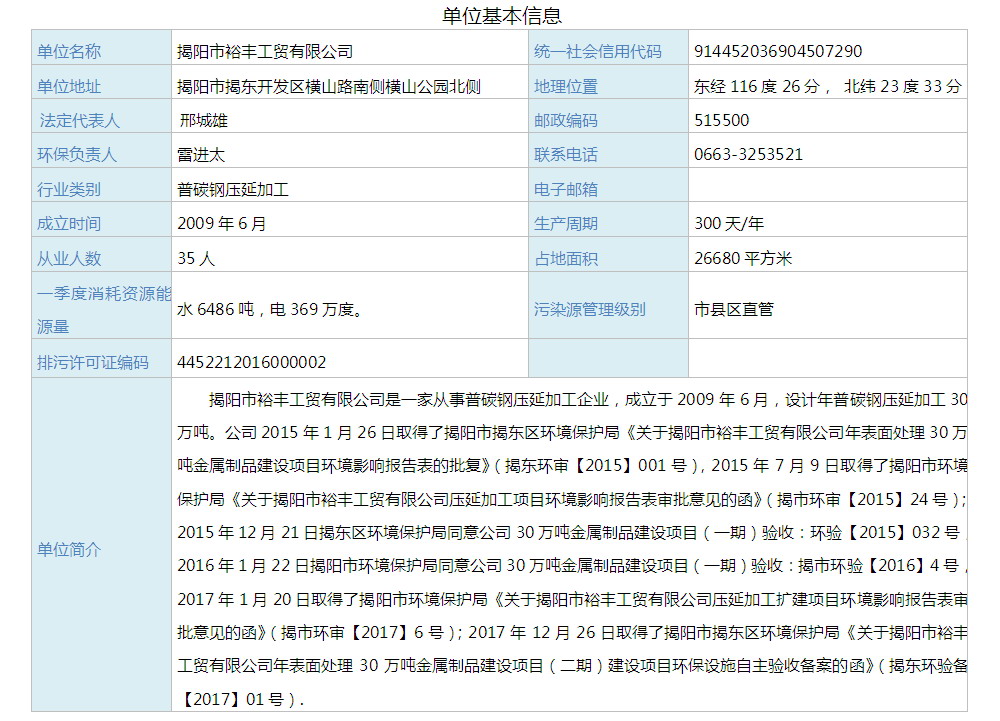Click the date 2009 年 6 月 in the 成立时间 row
The image size is (1000, 721).
[221, 224]
